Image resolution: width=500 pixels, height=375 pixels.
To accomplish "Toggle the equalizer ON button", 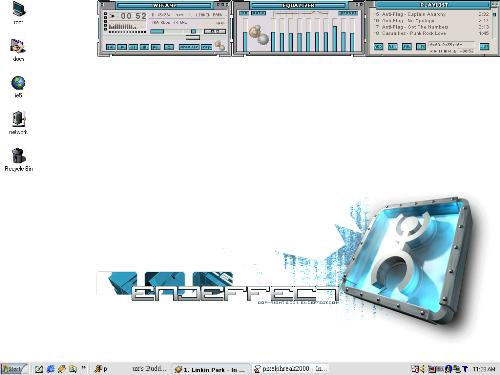I will click(x=244, y=13).
